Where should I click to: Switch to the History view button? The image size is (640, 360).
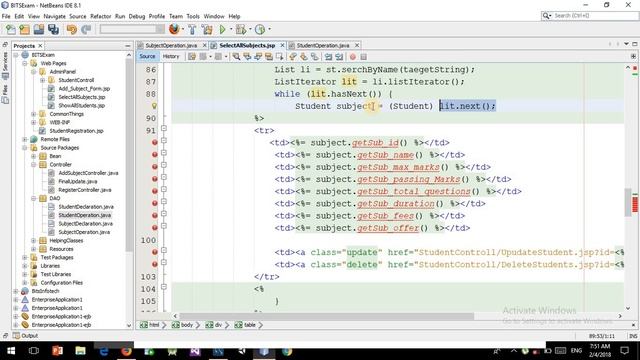[x=171, y=56]
